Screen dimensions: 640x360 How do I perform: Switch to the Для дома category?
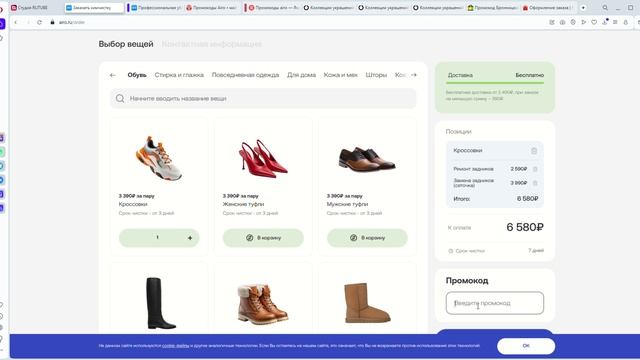point(302,75)
